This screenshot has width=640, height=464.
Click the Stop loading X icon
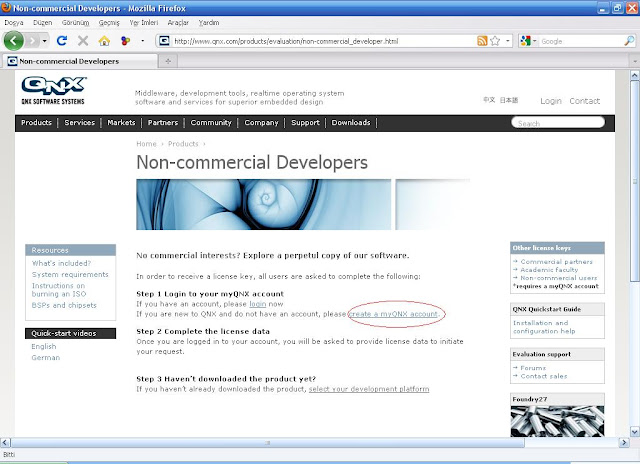coord(83,41)
